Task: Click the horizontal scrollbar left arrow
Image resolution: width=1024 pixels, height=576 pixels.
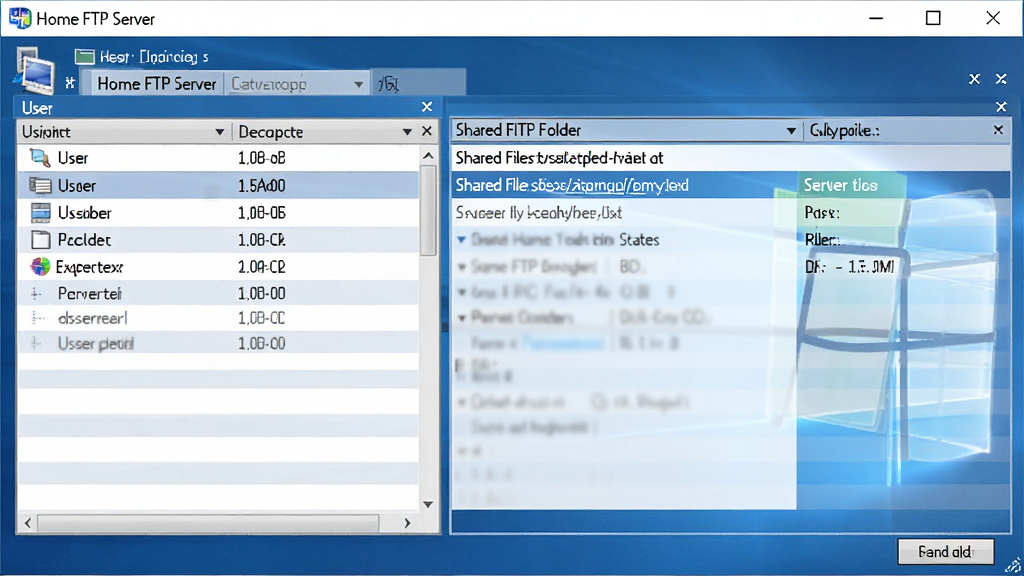Action: click(x=27, y=523)
